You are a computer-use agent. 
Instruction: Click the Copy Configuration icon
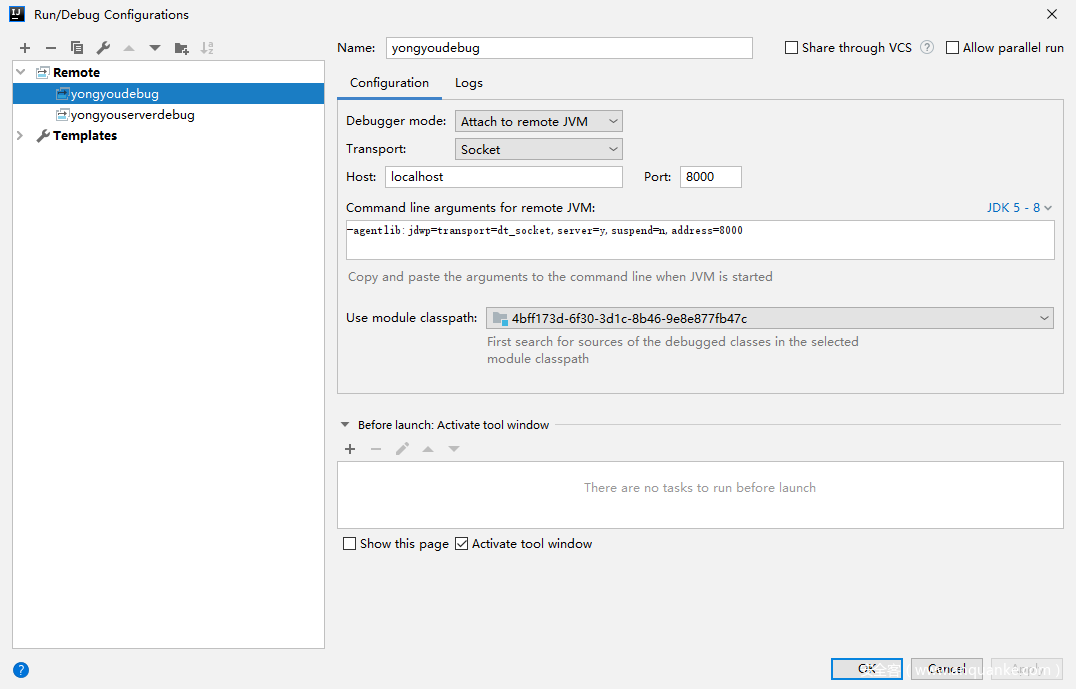(77, 48)
